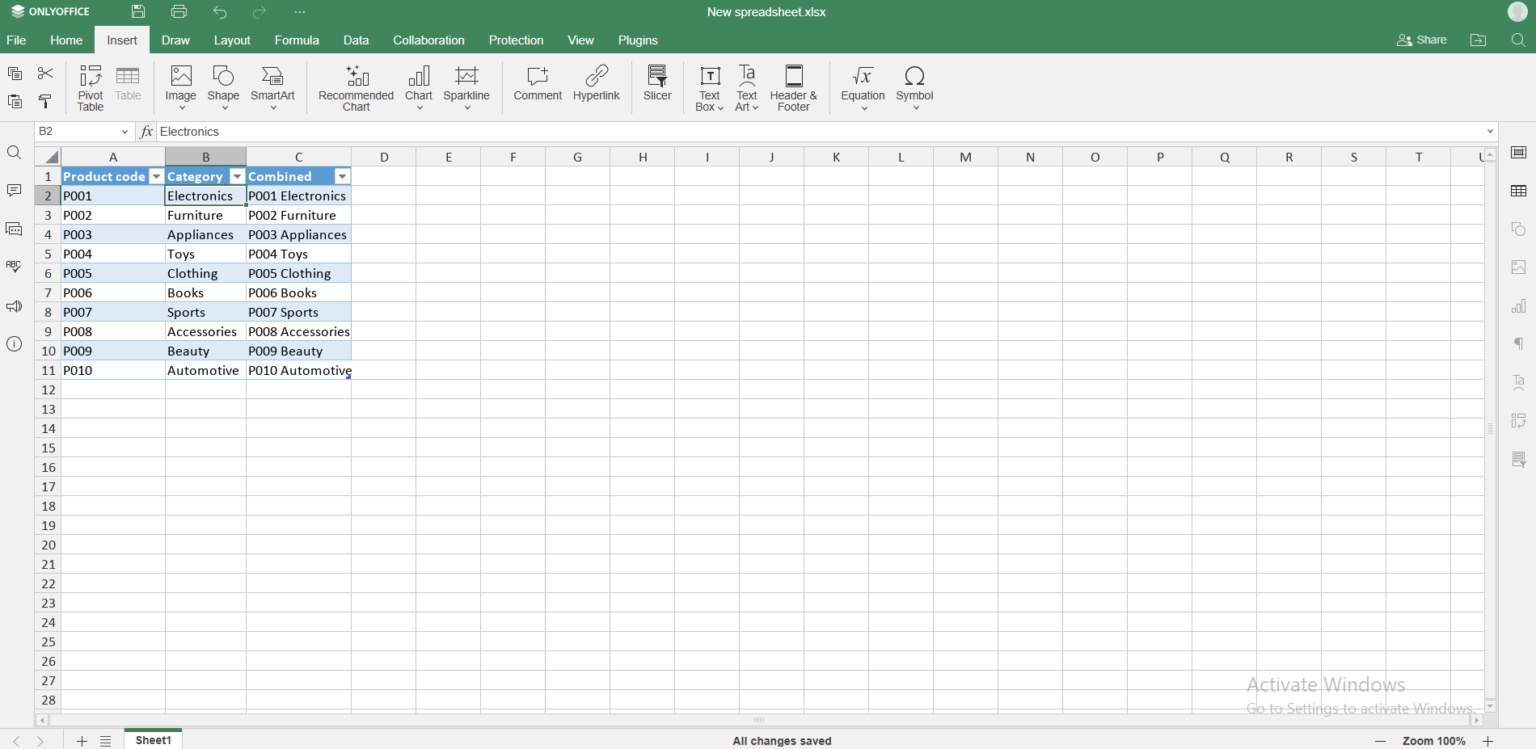
Task: Expand the Name Box cell dropdown
Action: point(125,132)
